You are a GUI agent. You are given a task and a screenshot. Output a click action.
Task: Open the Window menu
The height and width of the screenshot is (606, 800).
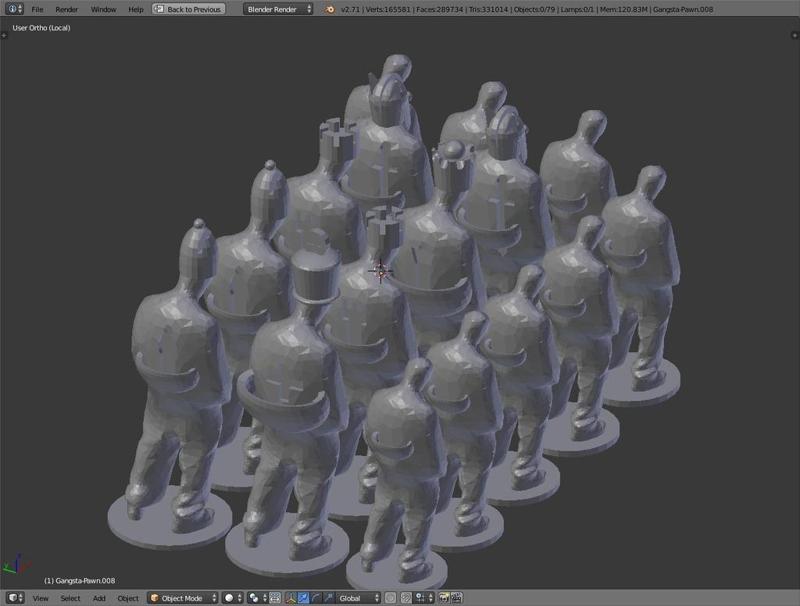coord(104,9)
